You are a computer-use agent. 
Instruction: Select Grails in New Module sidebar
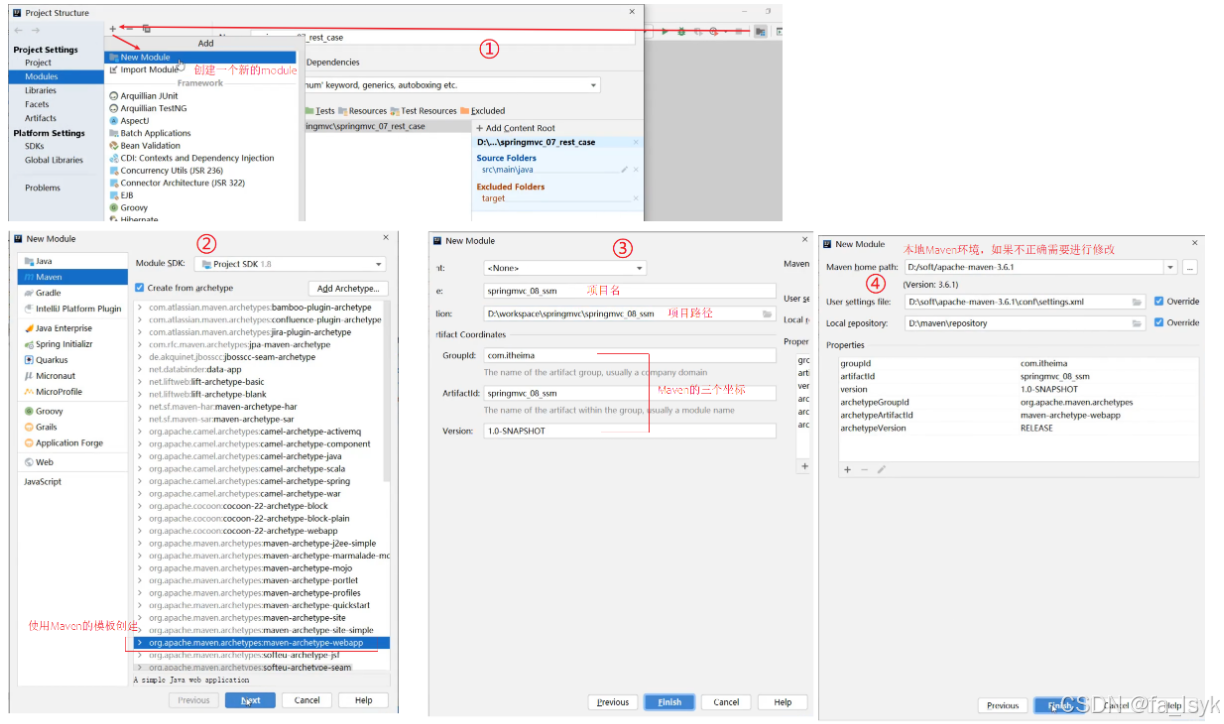tap(73, 427)
